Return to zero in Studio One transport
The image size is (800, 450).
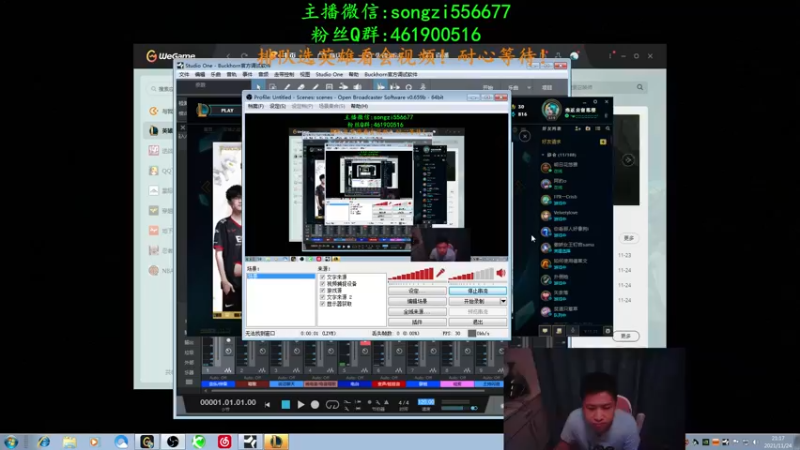pos(267,405)
